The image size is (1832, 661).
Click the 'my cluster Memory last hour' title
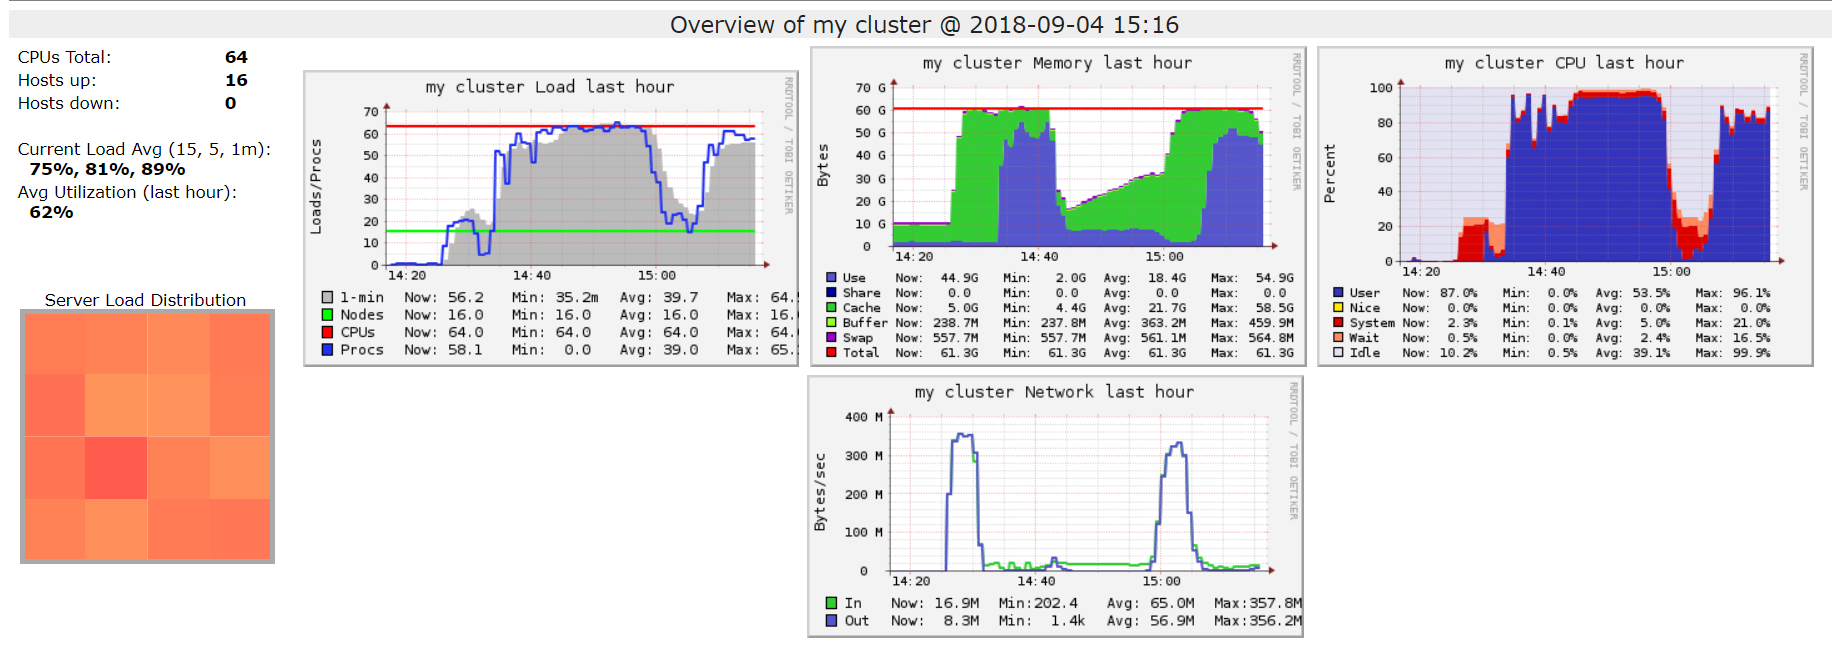tap(1057, 63)
